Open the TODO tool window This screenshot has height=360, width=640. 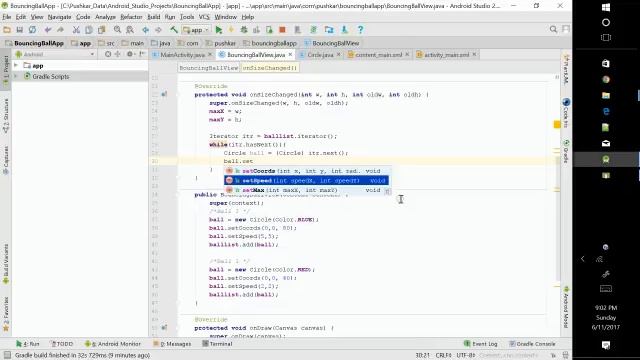point(61,344)
